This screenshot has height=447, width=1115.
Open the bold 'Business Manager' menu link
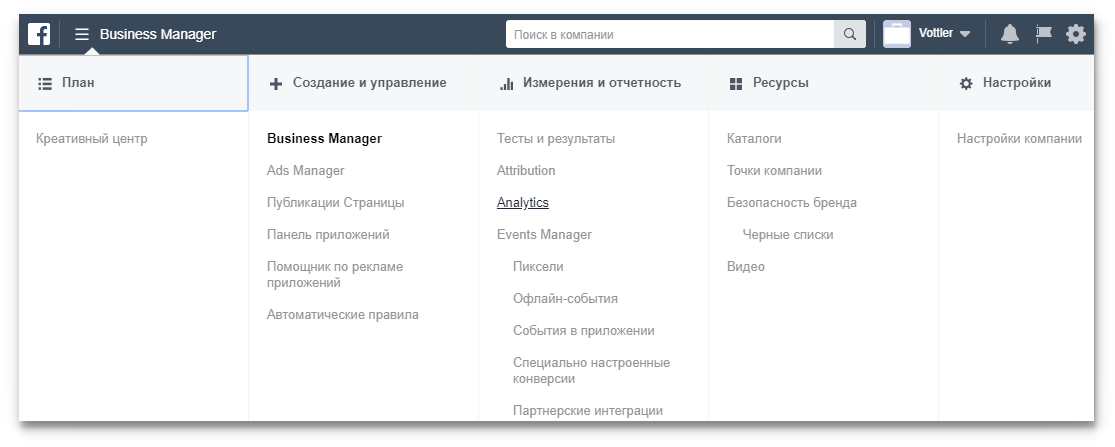point(324,139)
